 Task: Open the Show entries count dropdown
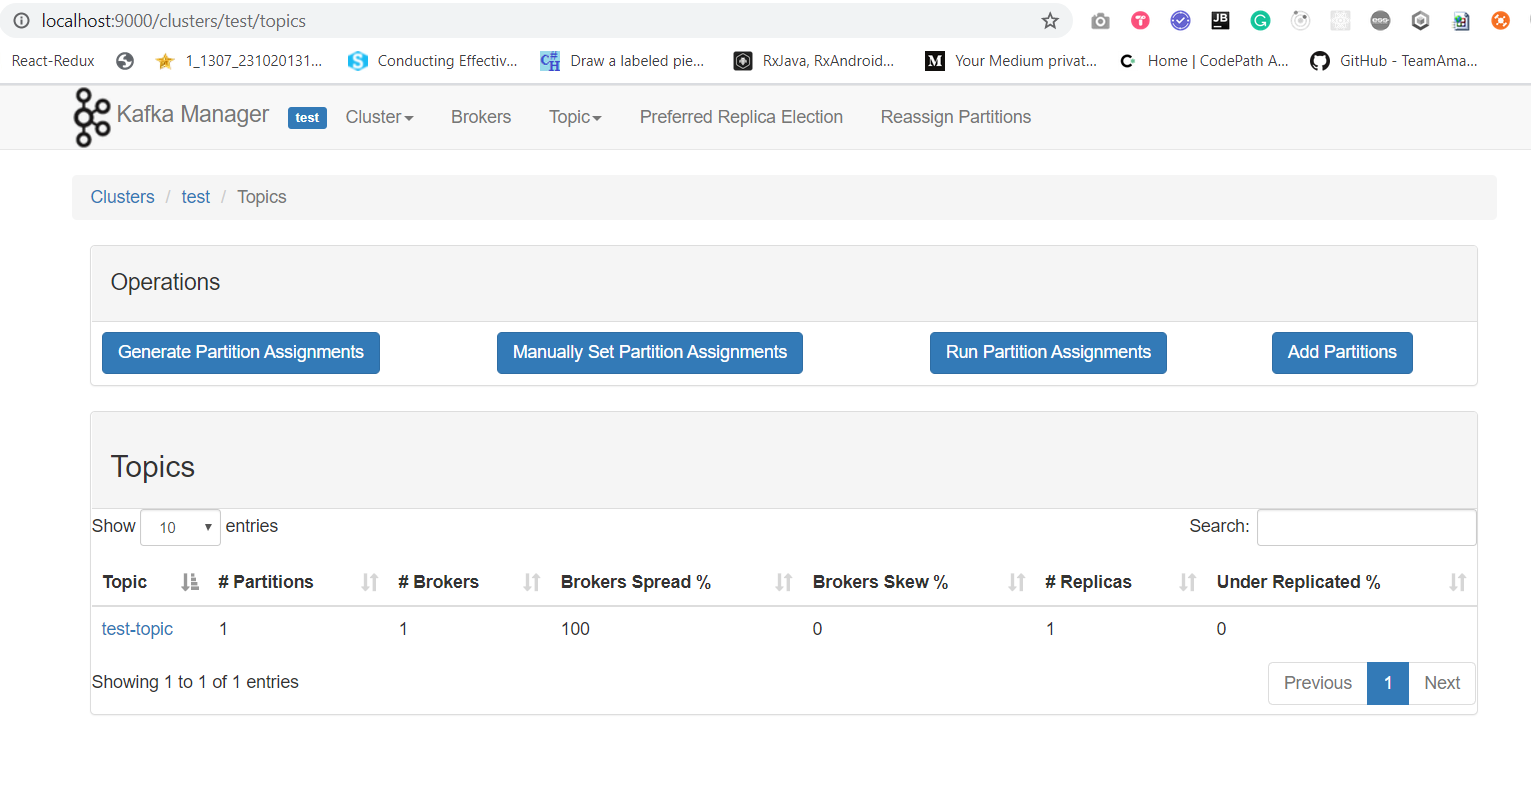coord(180,527)
